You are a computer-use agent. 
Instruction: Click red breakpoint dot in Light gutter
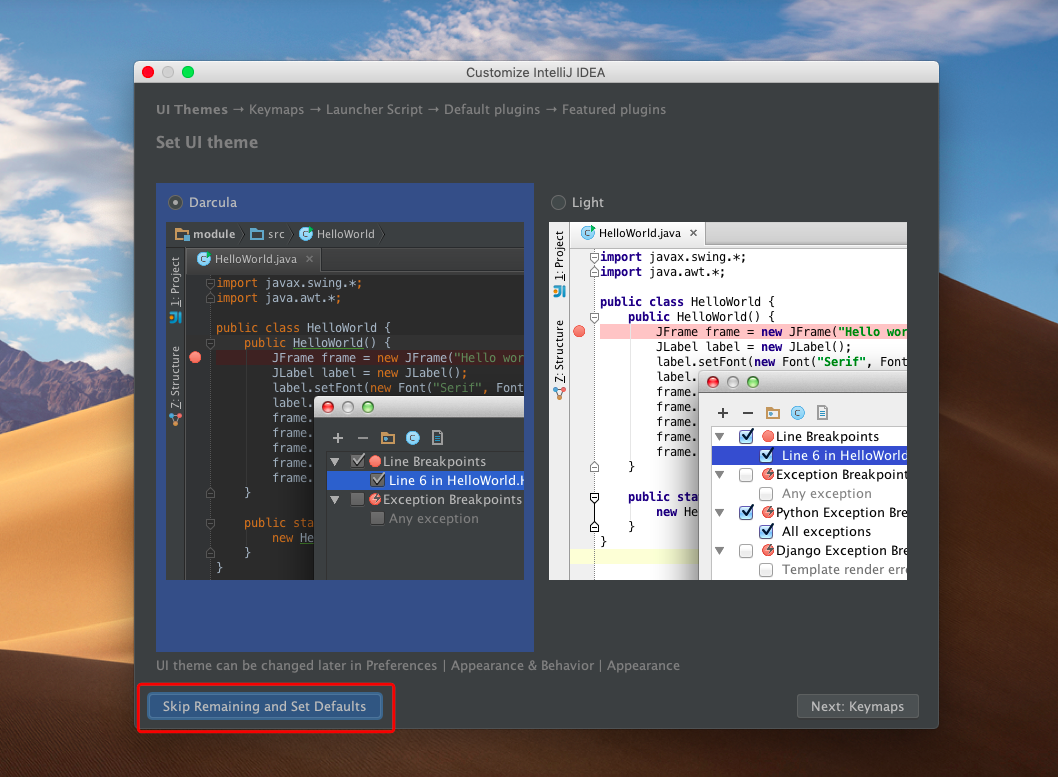point(578,331)
